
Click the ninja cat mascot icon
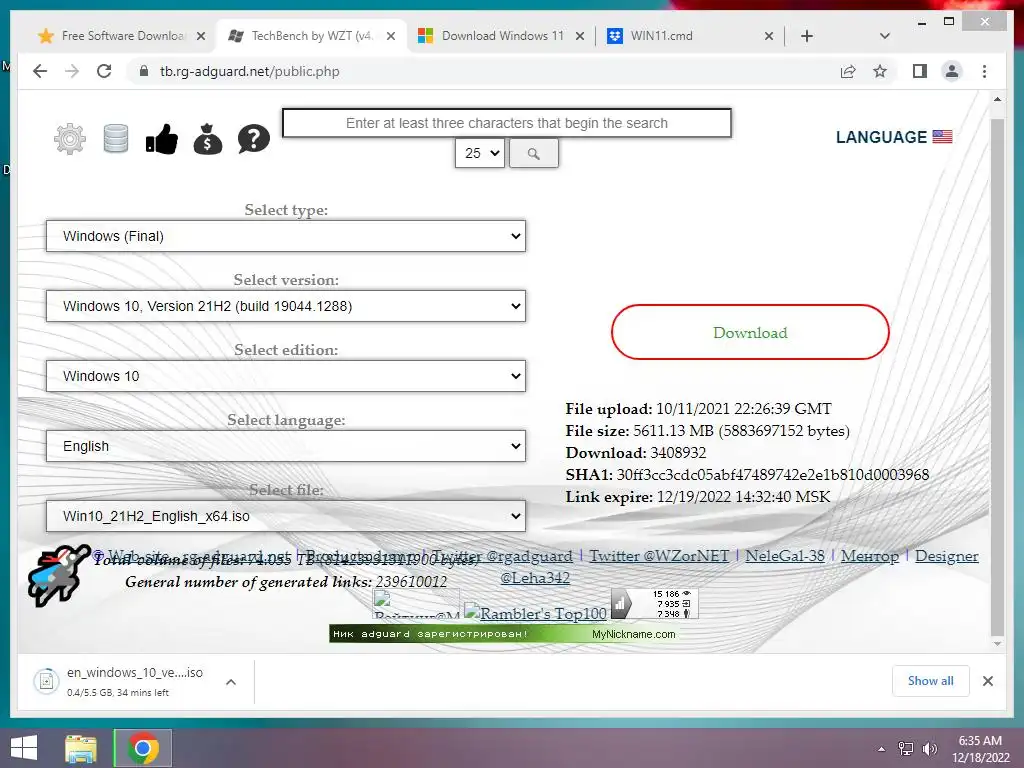pyautogui.click(x=57, y=575)
